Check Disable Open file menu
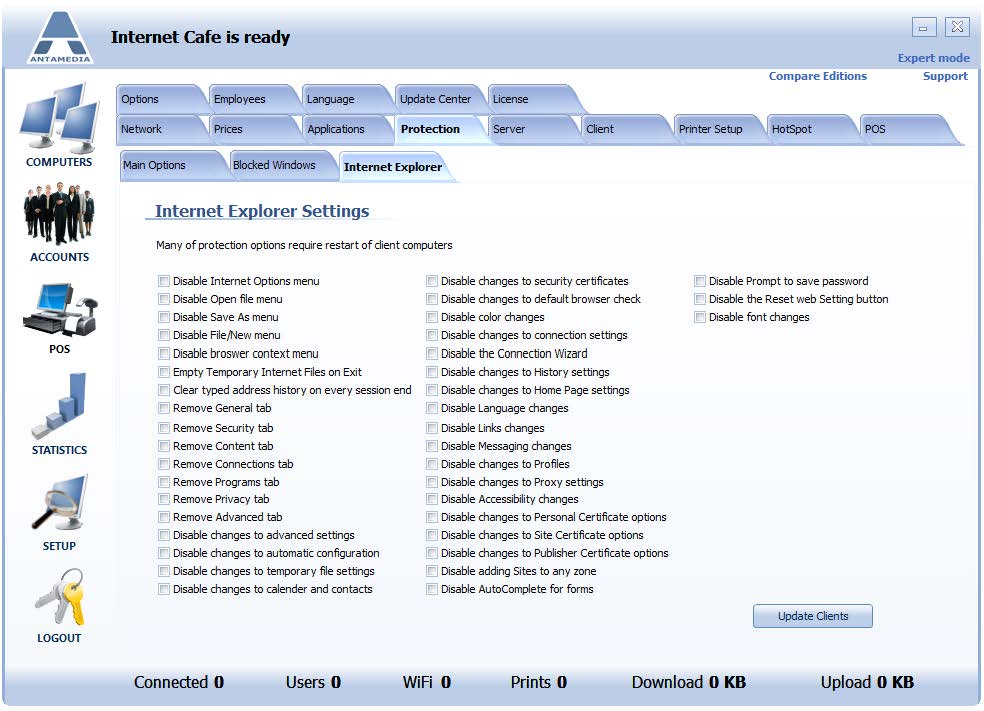The width and height of the screenshot is (984, 711). pos(164,299)
